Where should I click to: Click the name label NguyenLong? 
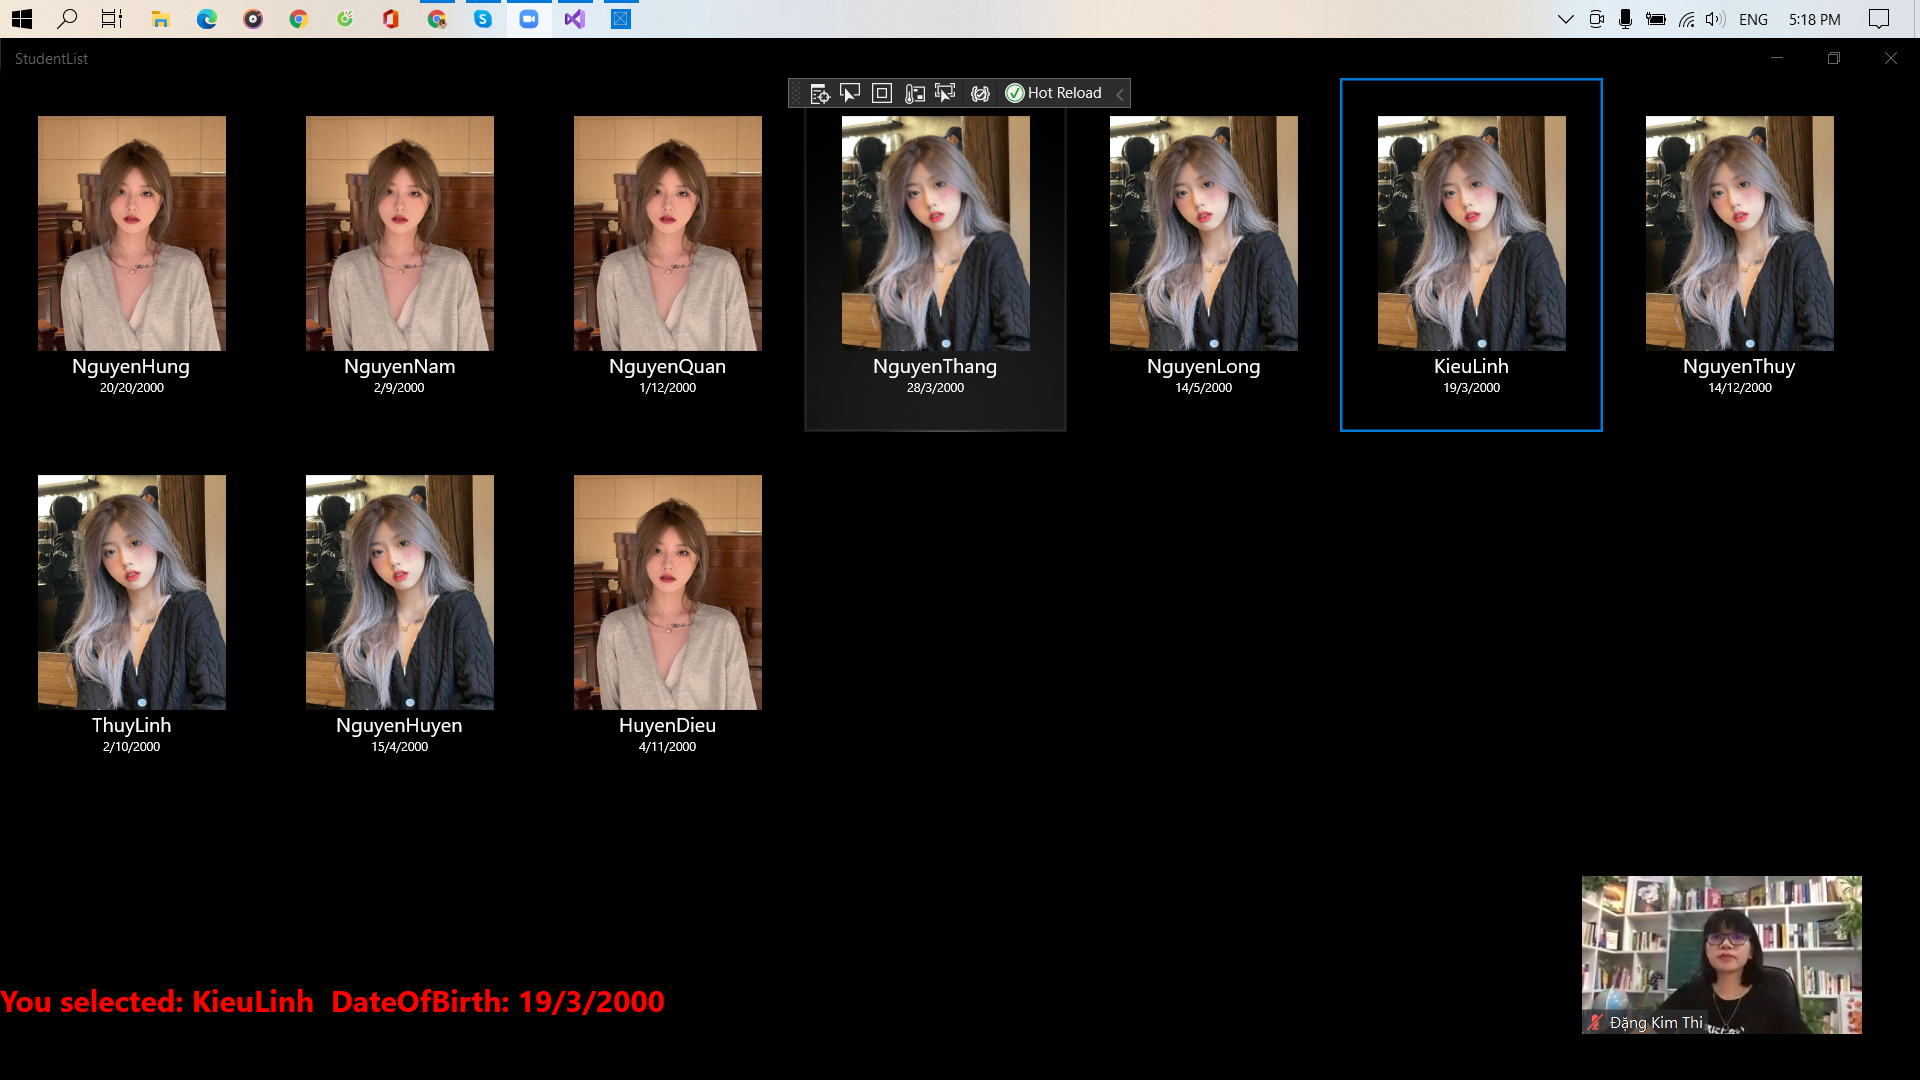pyautogui.click(x=1204, y=367)
